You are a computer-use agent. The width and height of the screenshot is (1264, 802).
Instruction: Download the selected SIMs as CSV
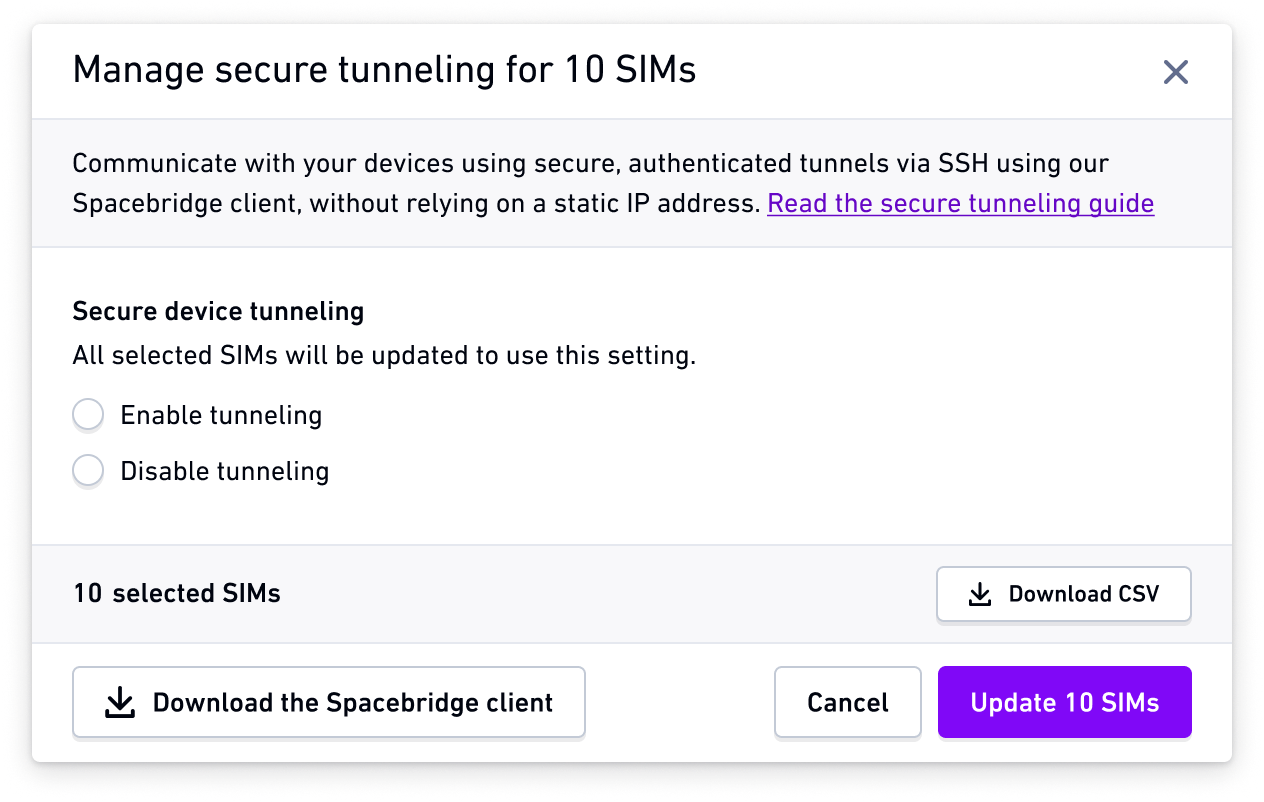[1064, 594]
